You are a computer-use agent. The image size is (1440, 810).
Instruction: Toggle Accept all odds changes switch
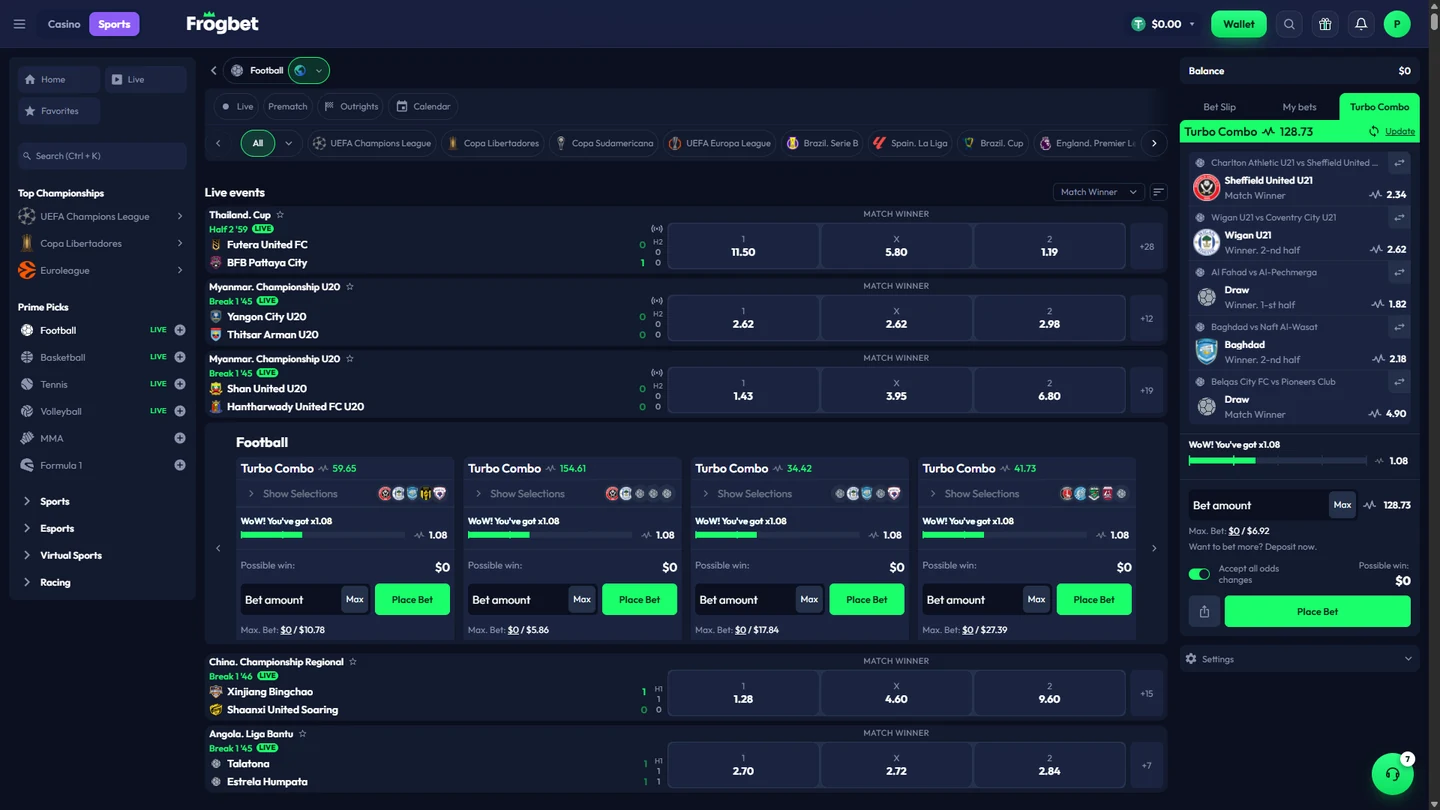click(x=1199, y=574)
